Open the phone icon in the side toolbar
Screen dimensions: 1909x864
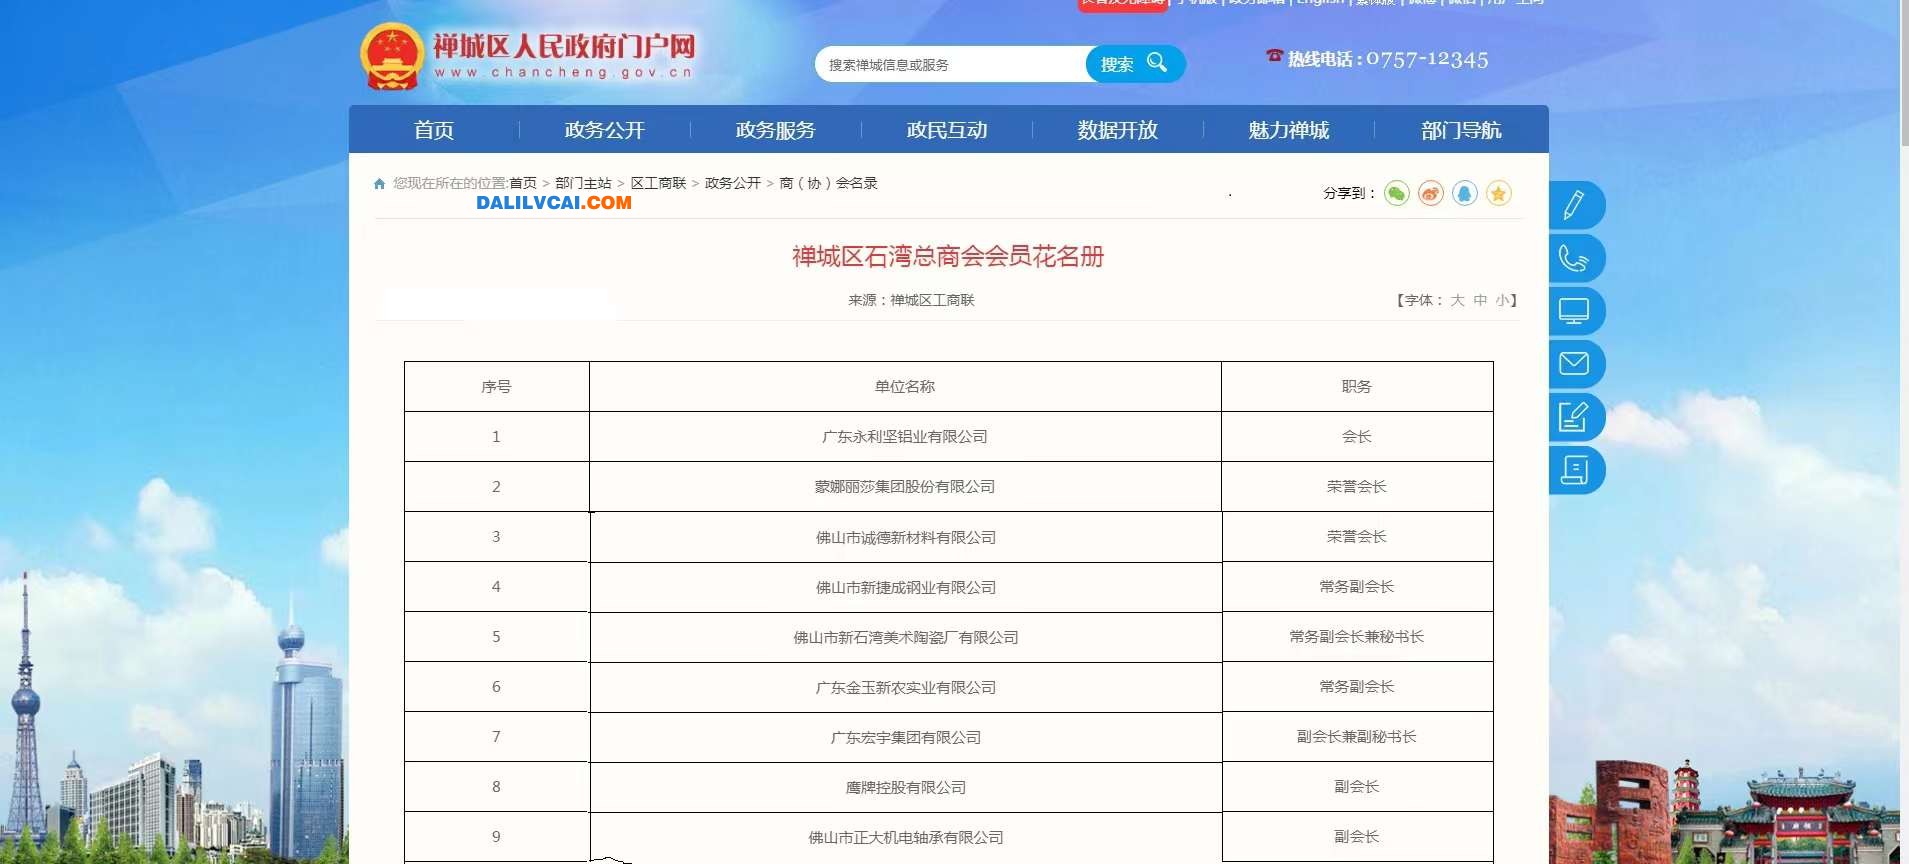click(x=1574, y=258)
